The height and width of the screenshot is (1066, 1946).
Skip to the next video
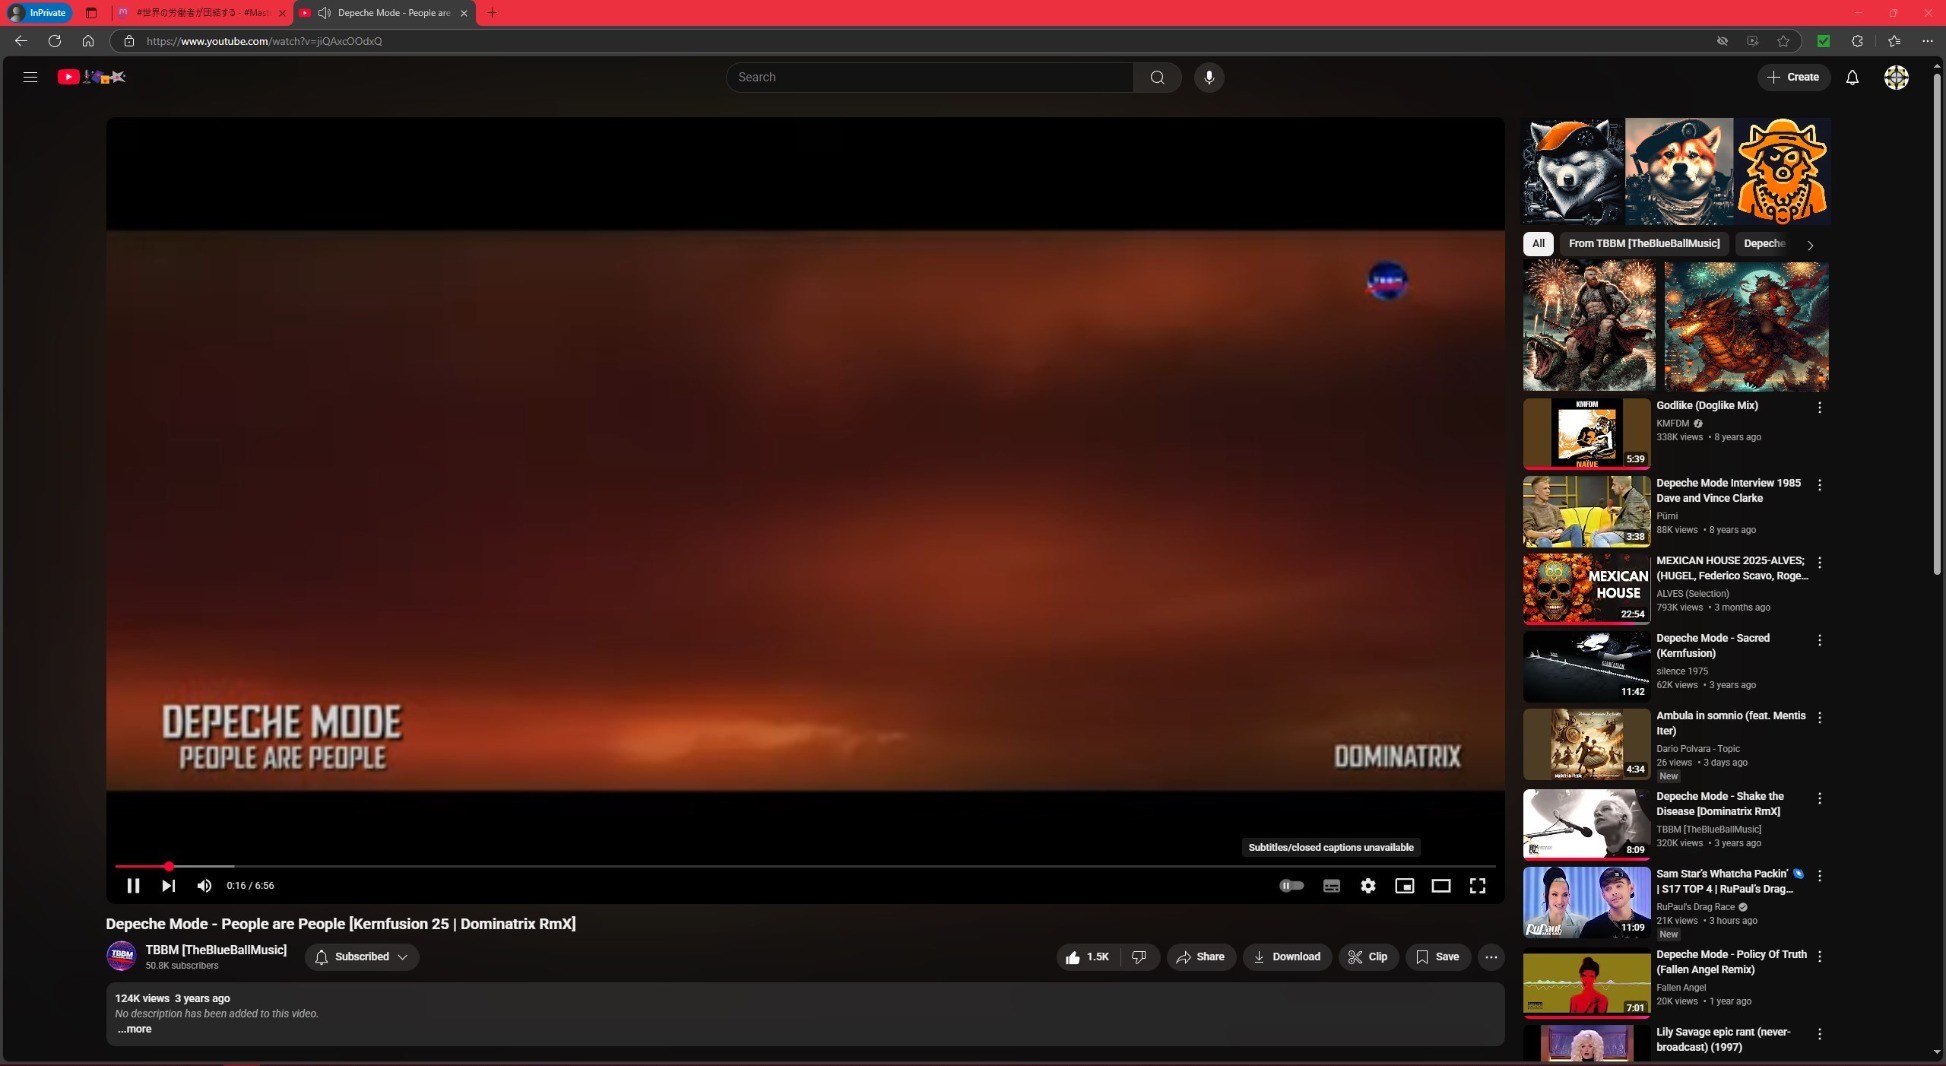click(x=169, y=886)
